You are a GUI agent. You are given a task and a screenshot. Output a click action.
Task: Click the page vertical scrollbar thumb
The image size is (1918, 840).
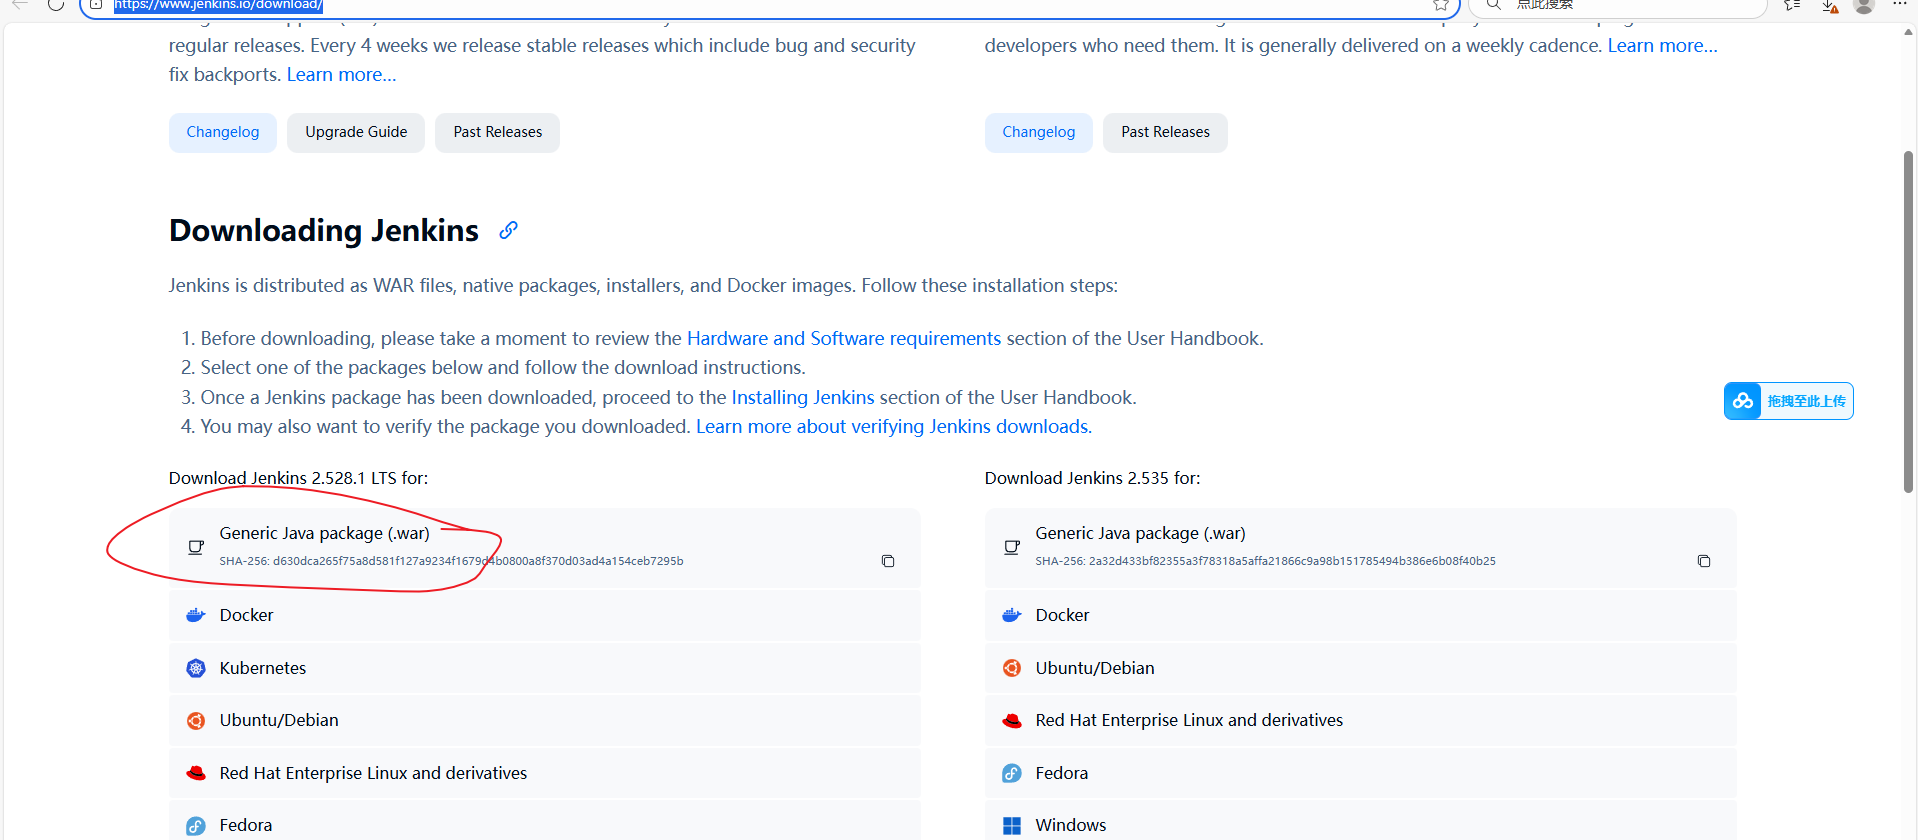pos(1908,321)
